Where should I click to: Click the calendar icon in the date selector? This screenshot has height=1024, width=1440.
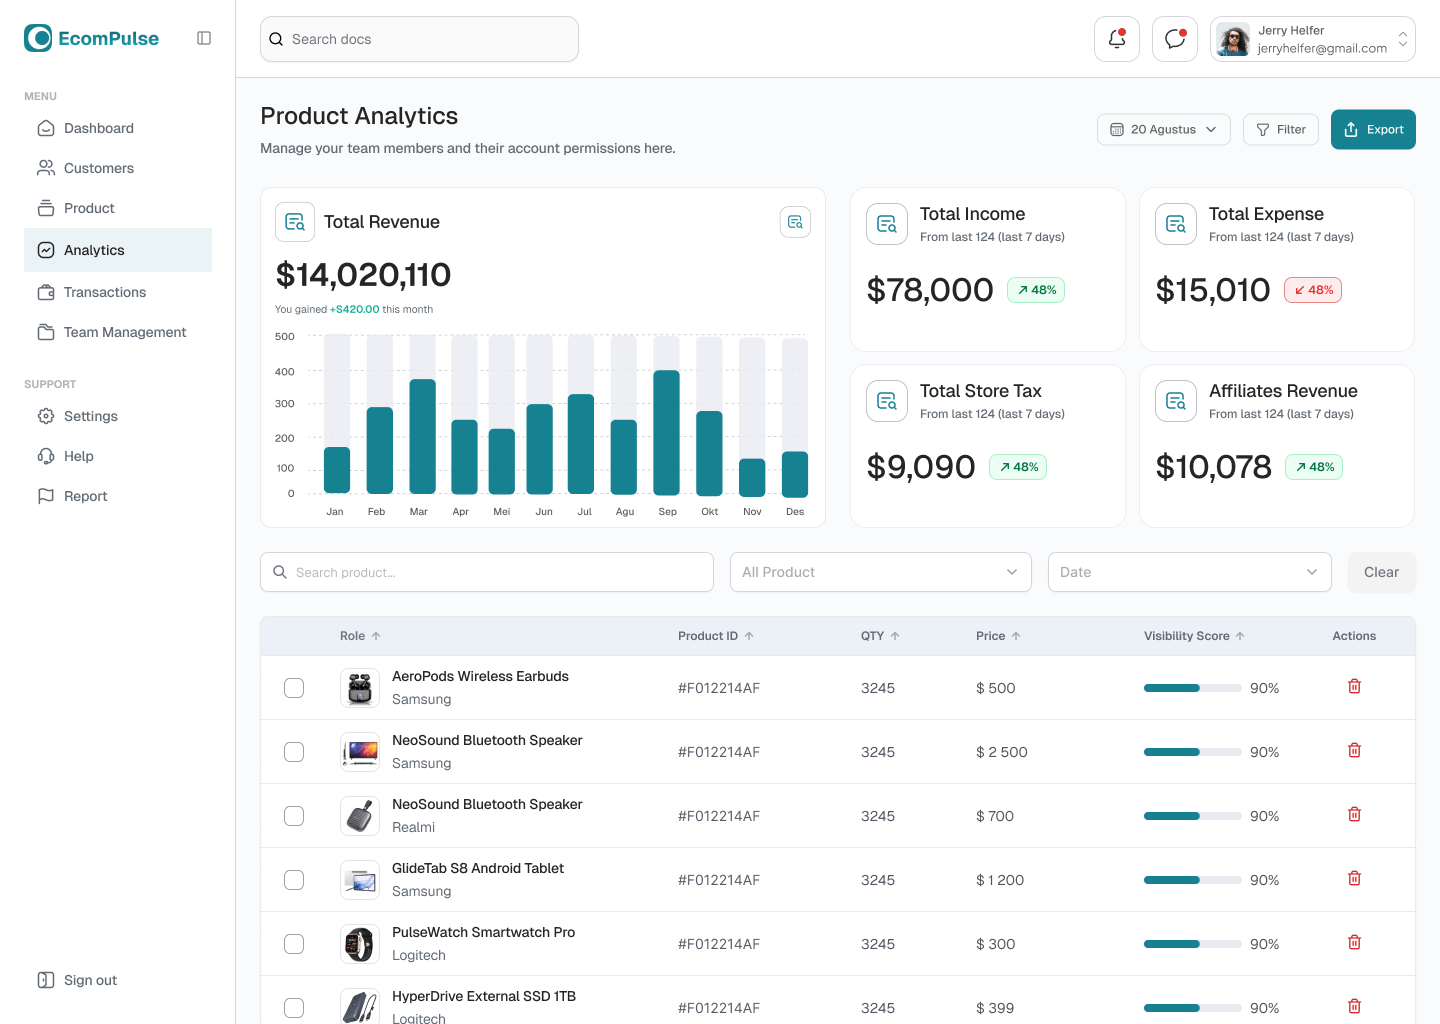1117,129
